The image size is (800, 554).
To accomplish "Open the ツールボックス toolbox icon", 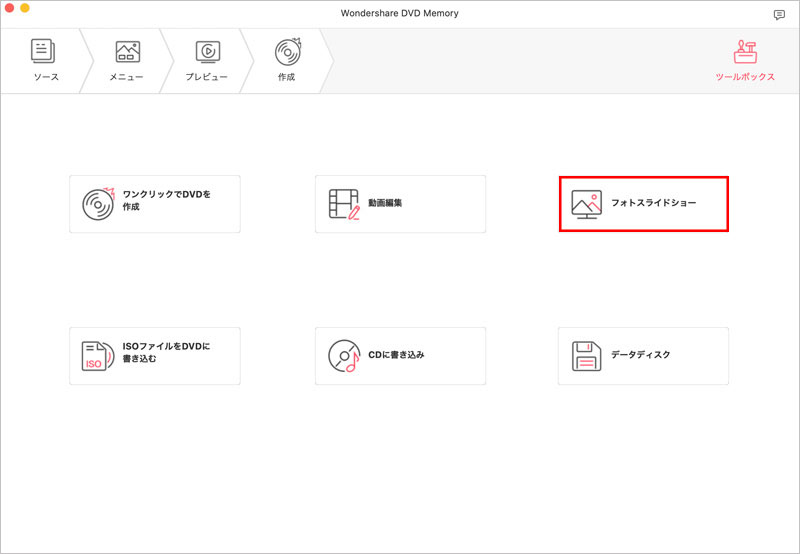I will point(745,61).
